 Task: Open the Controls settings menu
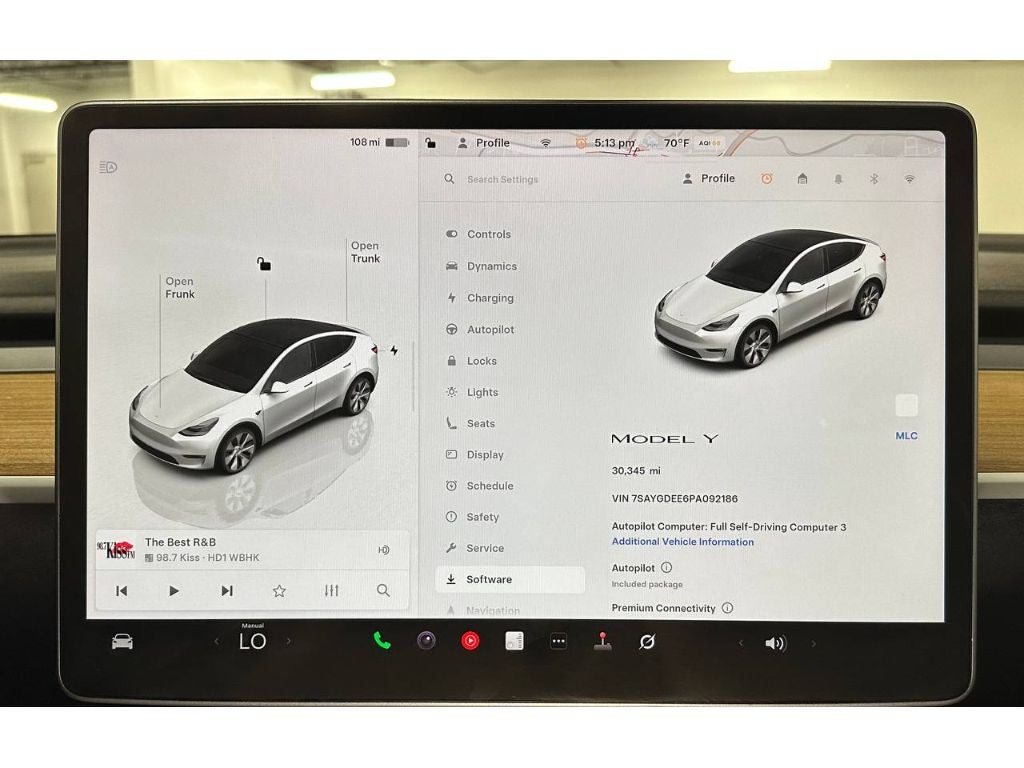[x=479, y=234]
